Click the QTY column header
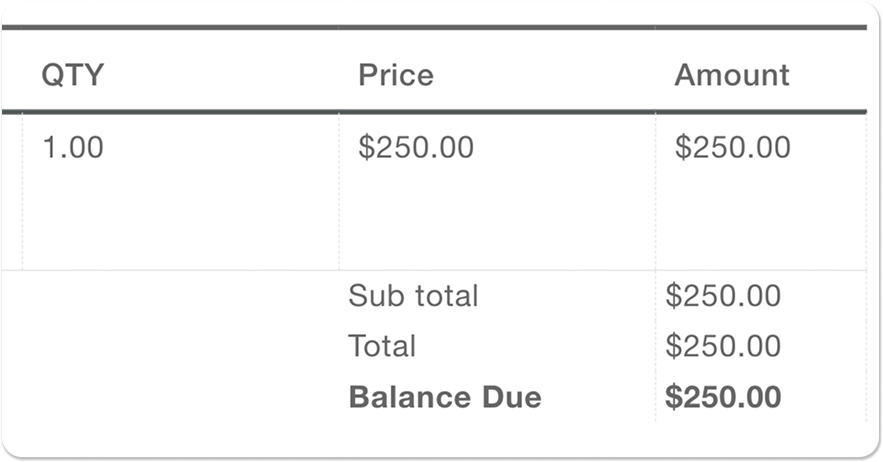Image resolution: width=883 pixels, height=462 pixels. pos(73,75)
